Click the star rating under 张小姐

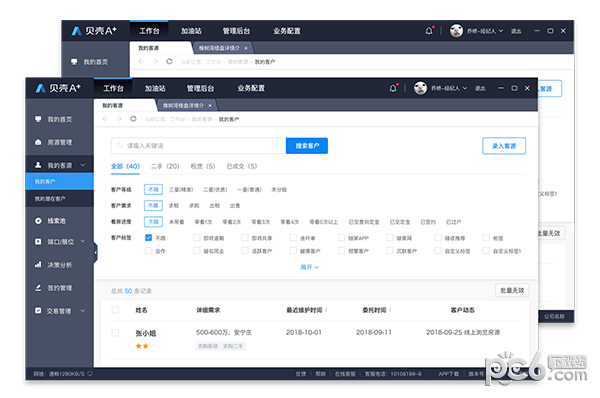145,346
